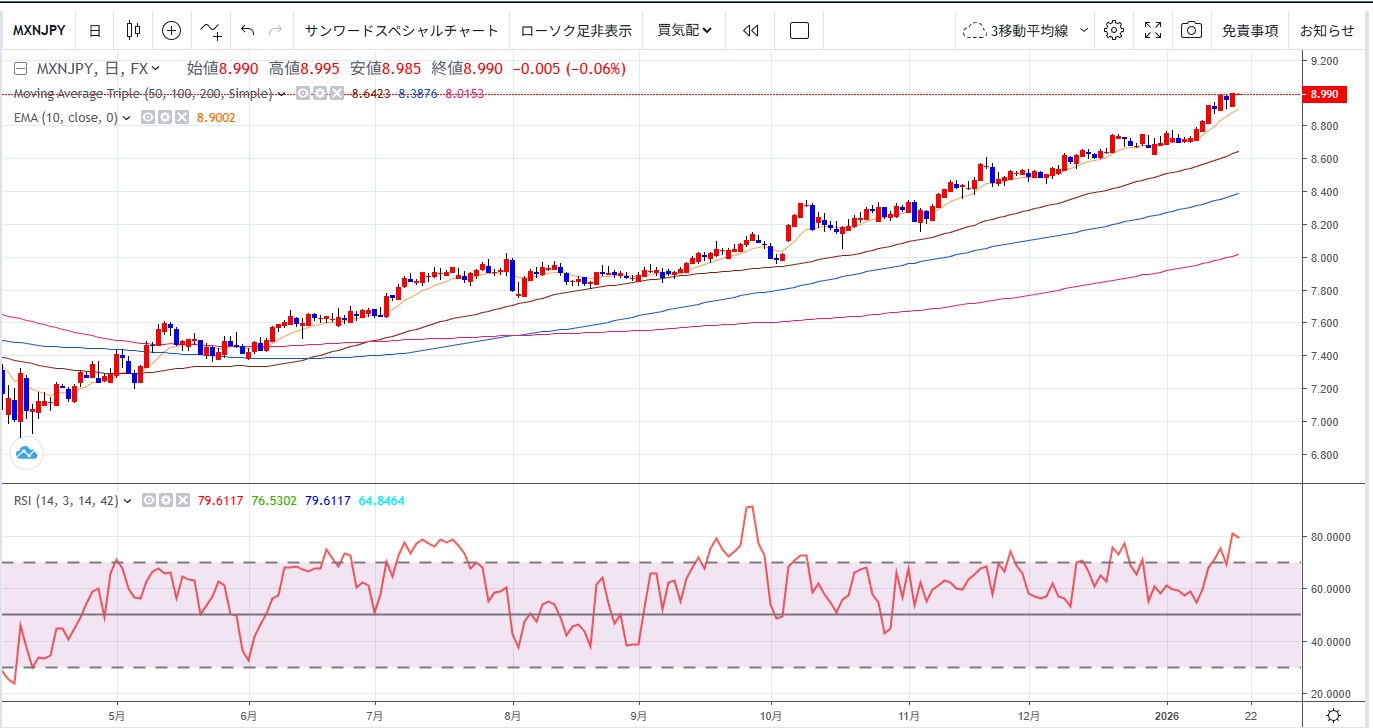This screenshot has height=728, width=1373.
Task: Collapse the MXNJPY legend with minus box
Action: click(21, 69)
